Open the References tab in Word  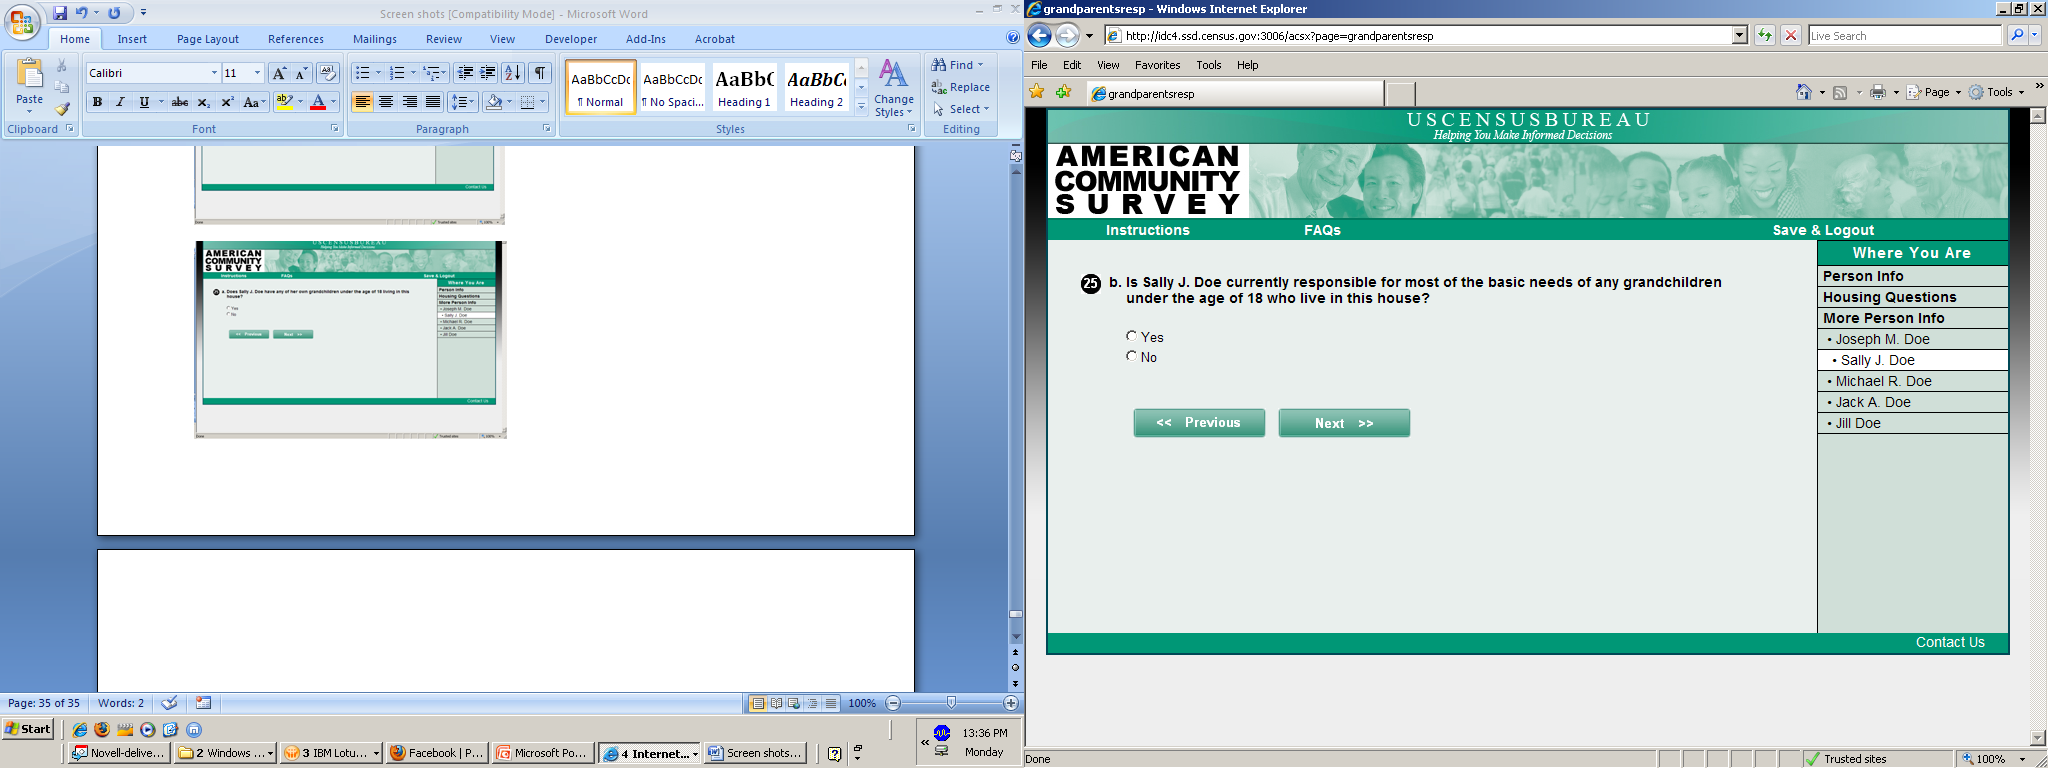click(296, 39)
